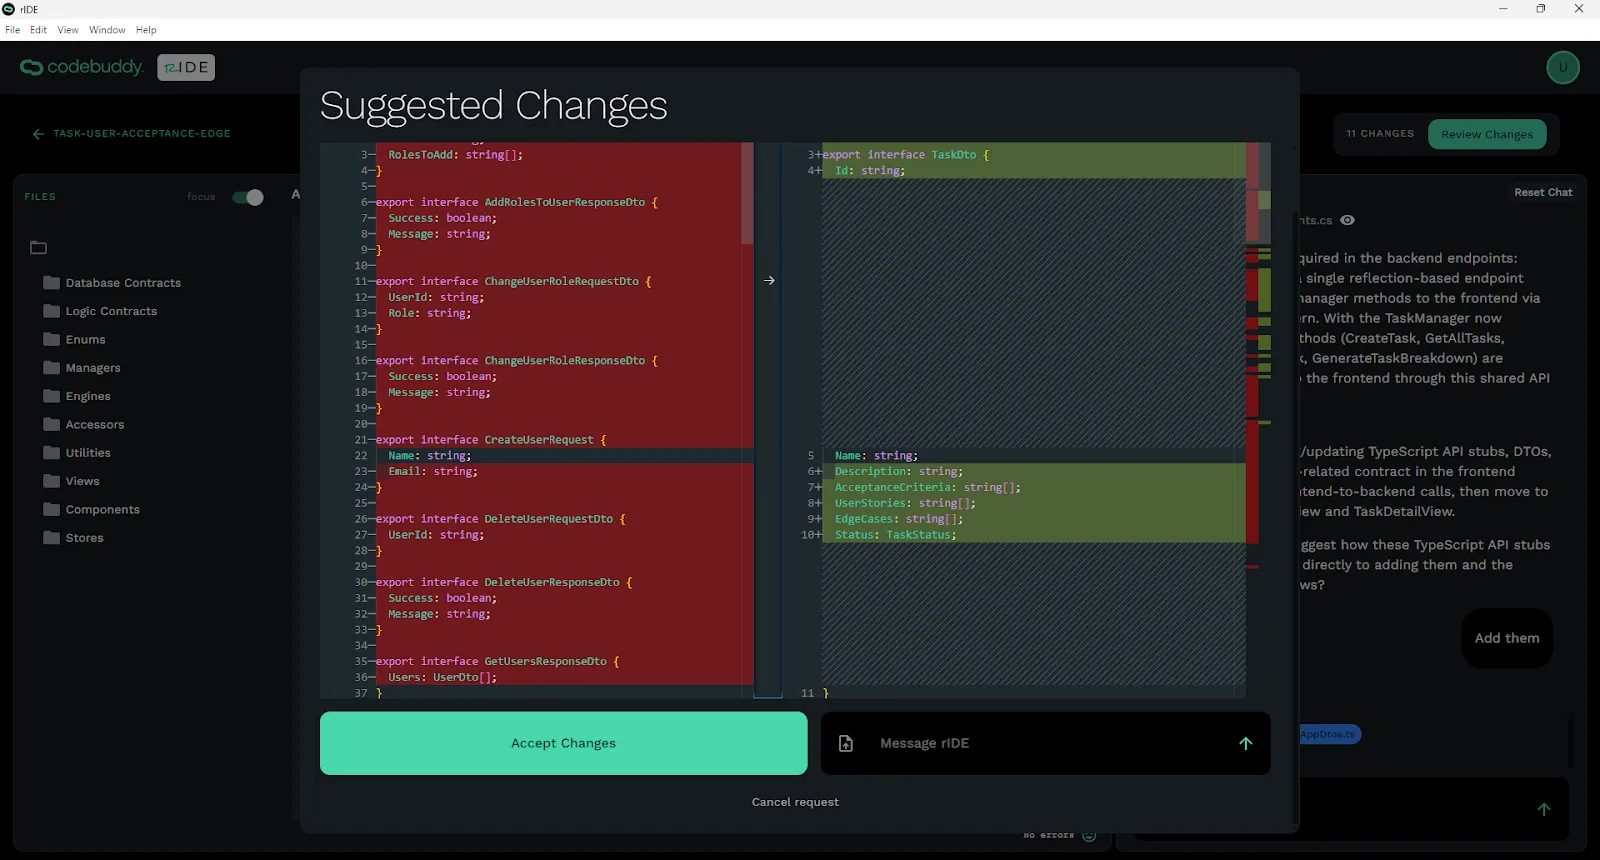Send message with the green arrow in dialog
This screenshot has height=860, width=1600.
click(1246, 743)
